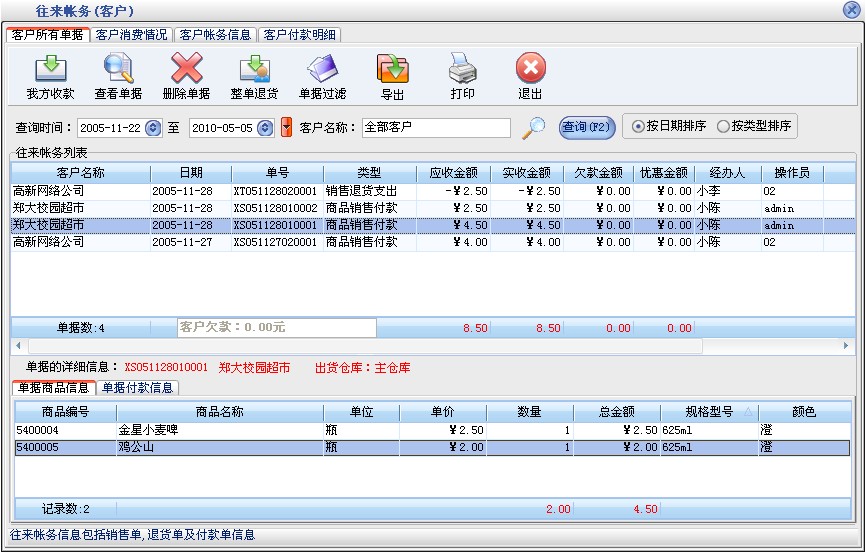866x553 pixels.
Task: Click the 删除单据 red X icon
Action: [x=186, y=70]
